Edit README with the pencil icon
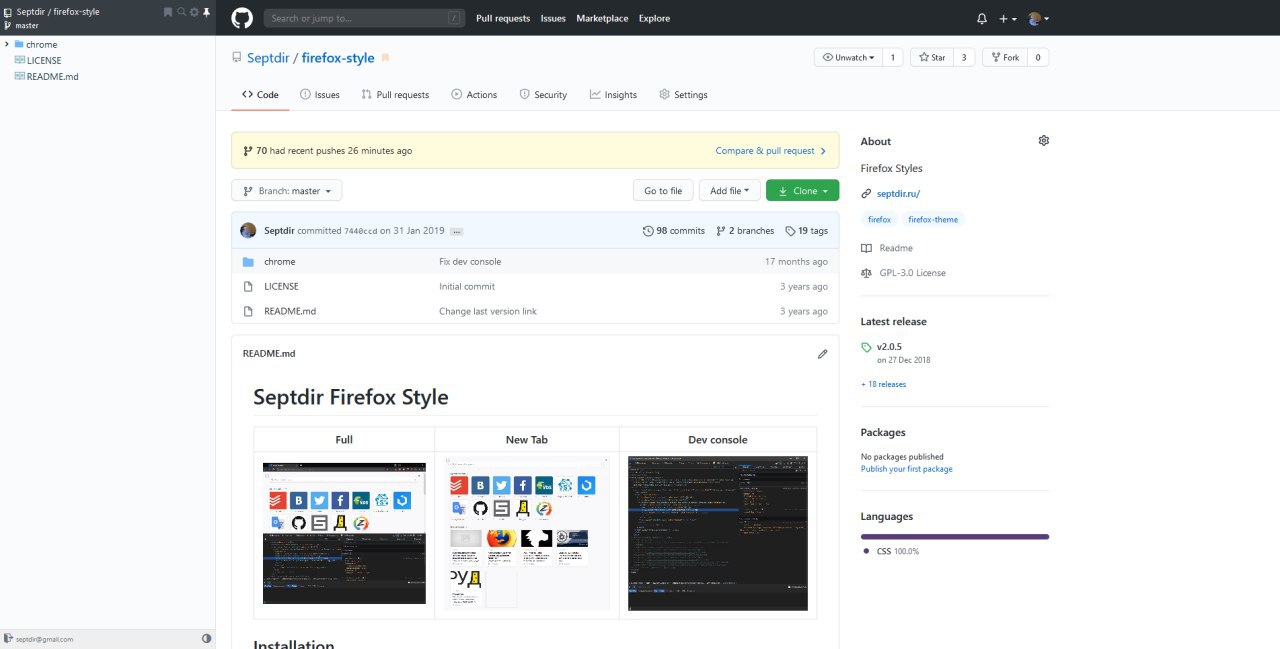The height and width of the screenshot is (649, 1280). 822,353
